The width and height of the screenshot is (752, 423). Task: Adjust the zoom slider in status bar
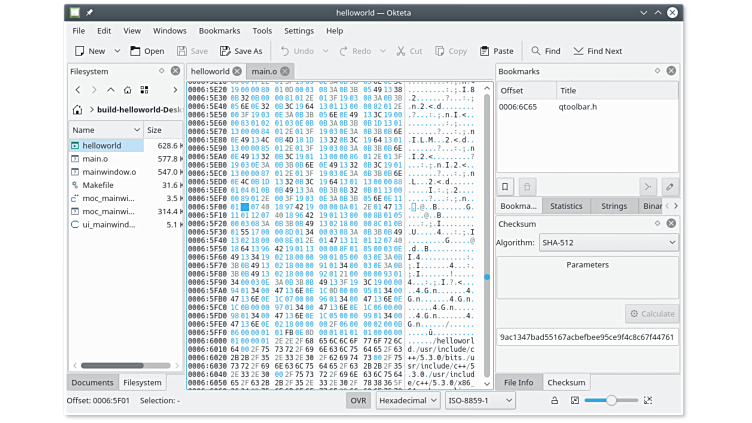click(610, 400)
